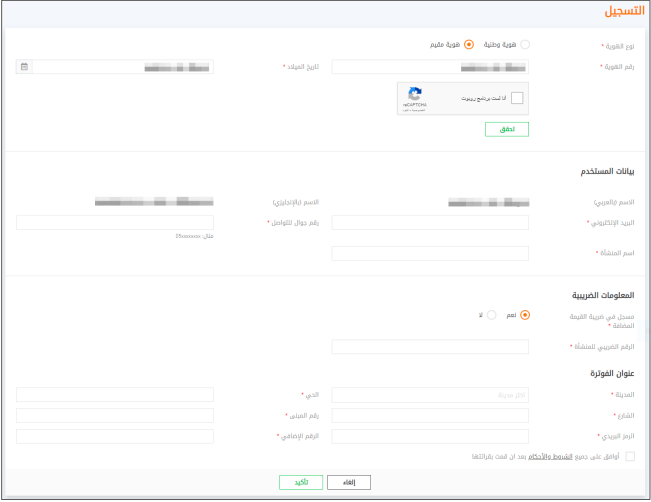Open the city (المدينة) selection field
This screenshot has width=651, height=502.
[x=430, y=395]
